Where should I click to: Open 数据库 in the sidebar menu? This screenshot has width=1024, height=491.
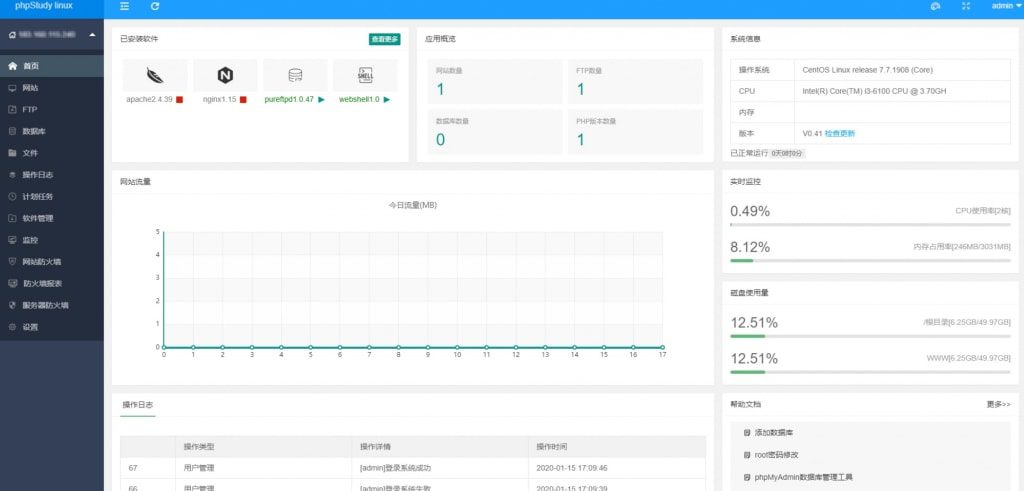pyautogui.click(x=34, y=131)
